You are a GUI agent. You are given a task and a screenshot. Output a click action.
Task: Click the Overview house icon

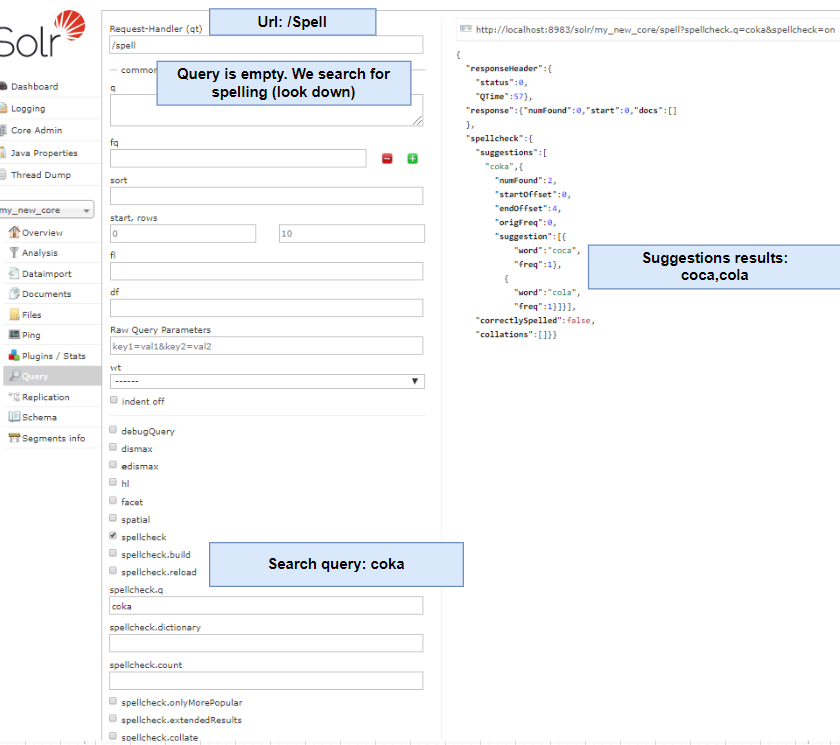click(x=14, y=232)
